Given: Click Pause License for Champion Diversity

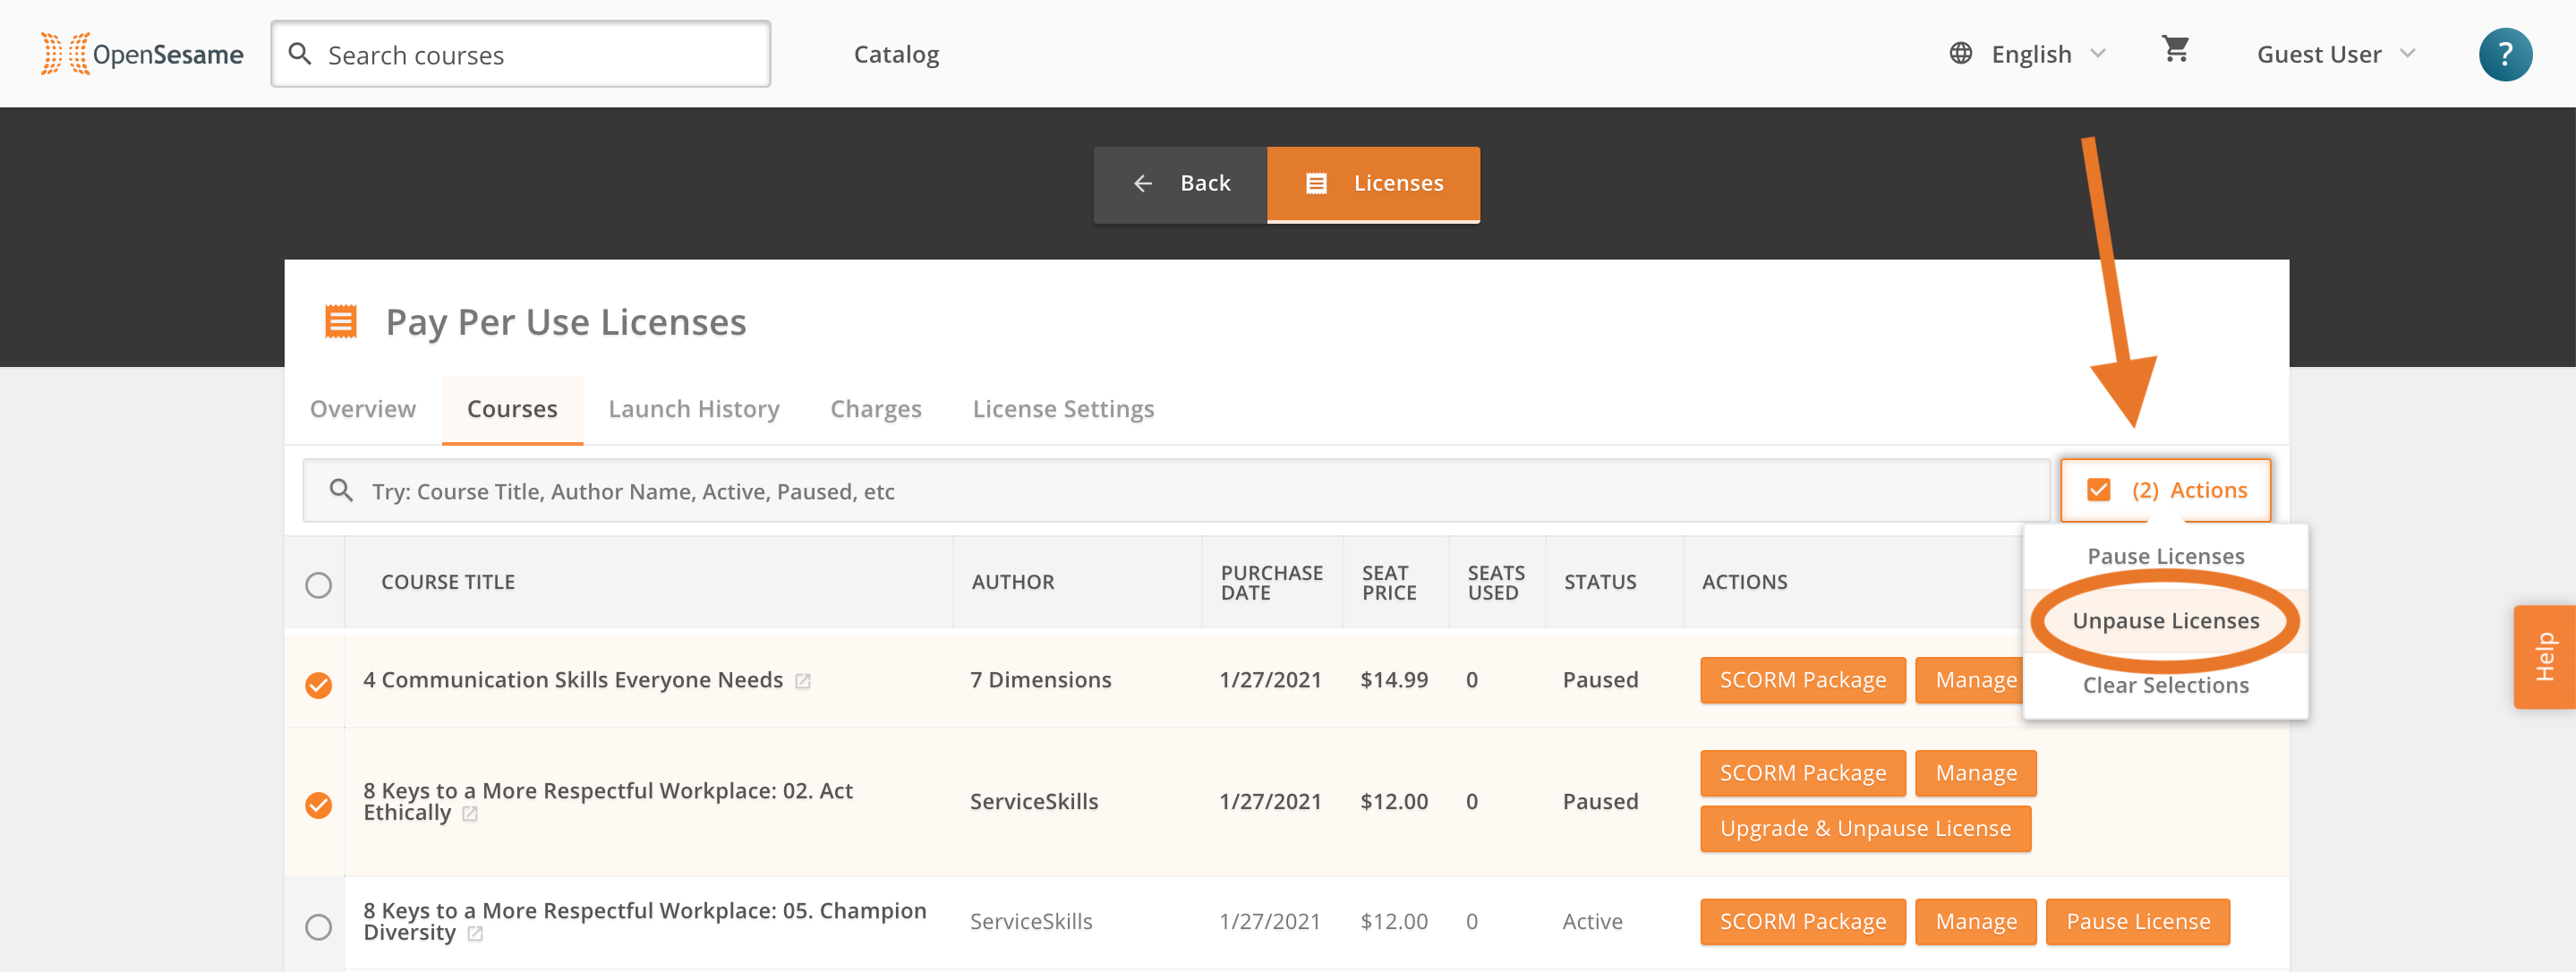Looking at the screenshot, I should coord(2137,922).
